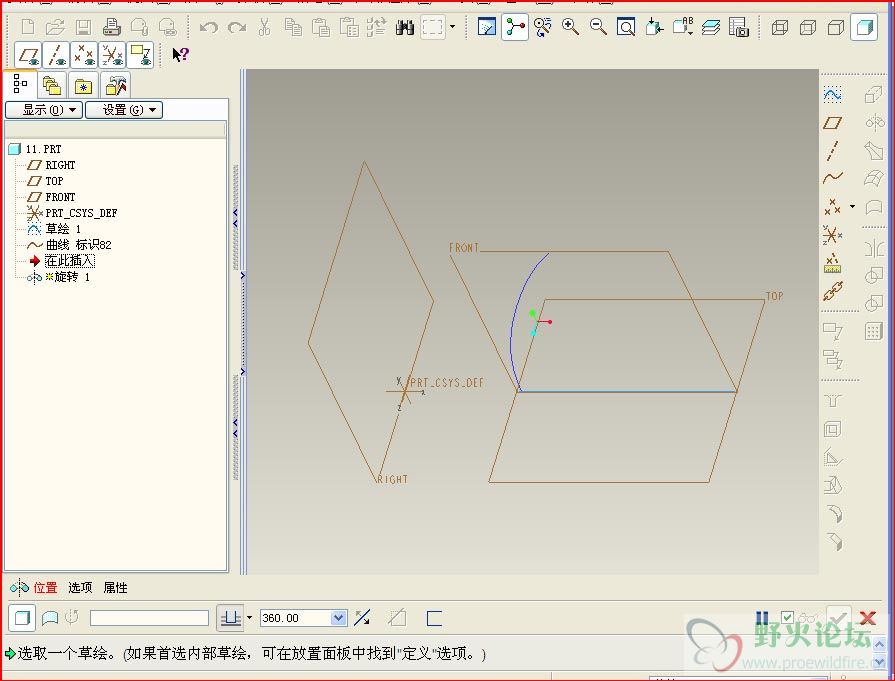Screen dimensions: 895x681
Task: Toggle datum axis display on/off
Action: click(57, 55)
